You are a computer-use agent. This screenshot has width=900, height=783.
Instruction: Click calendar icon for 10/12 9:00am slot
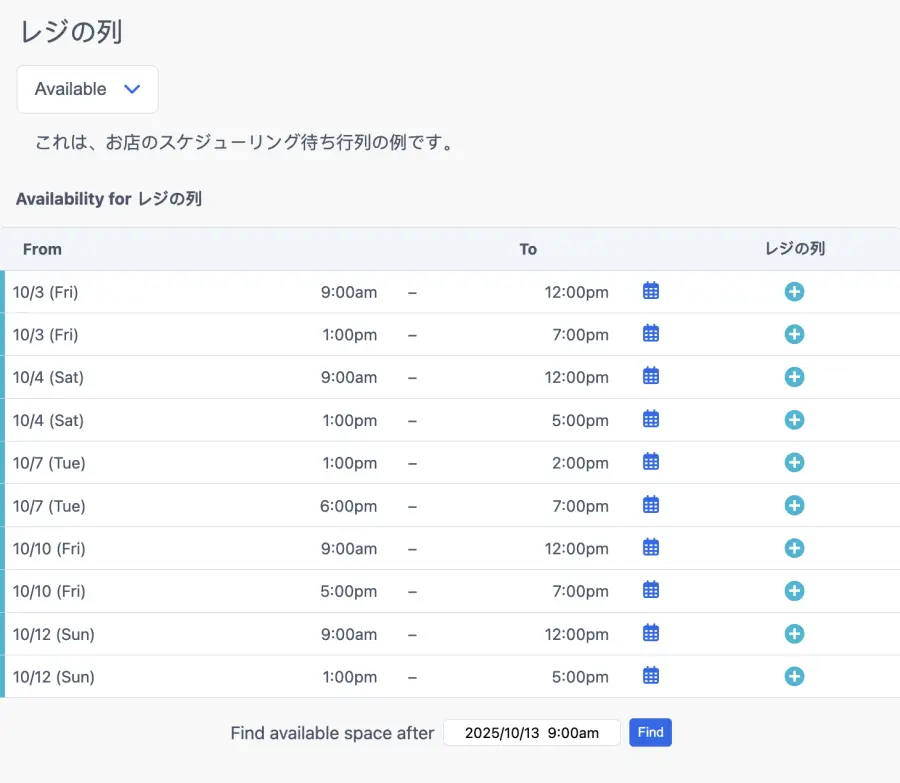[x=651, y=633]
